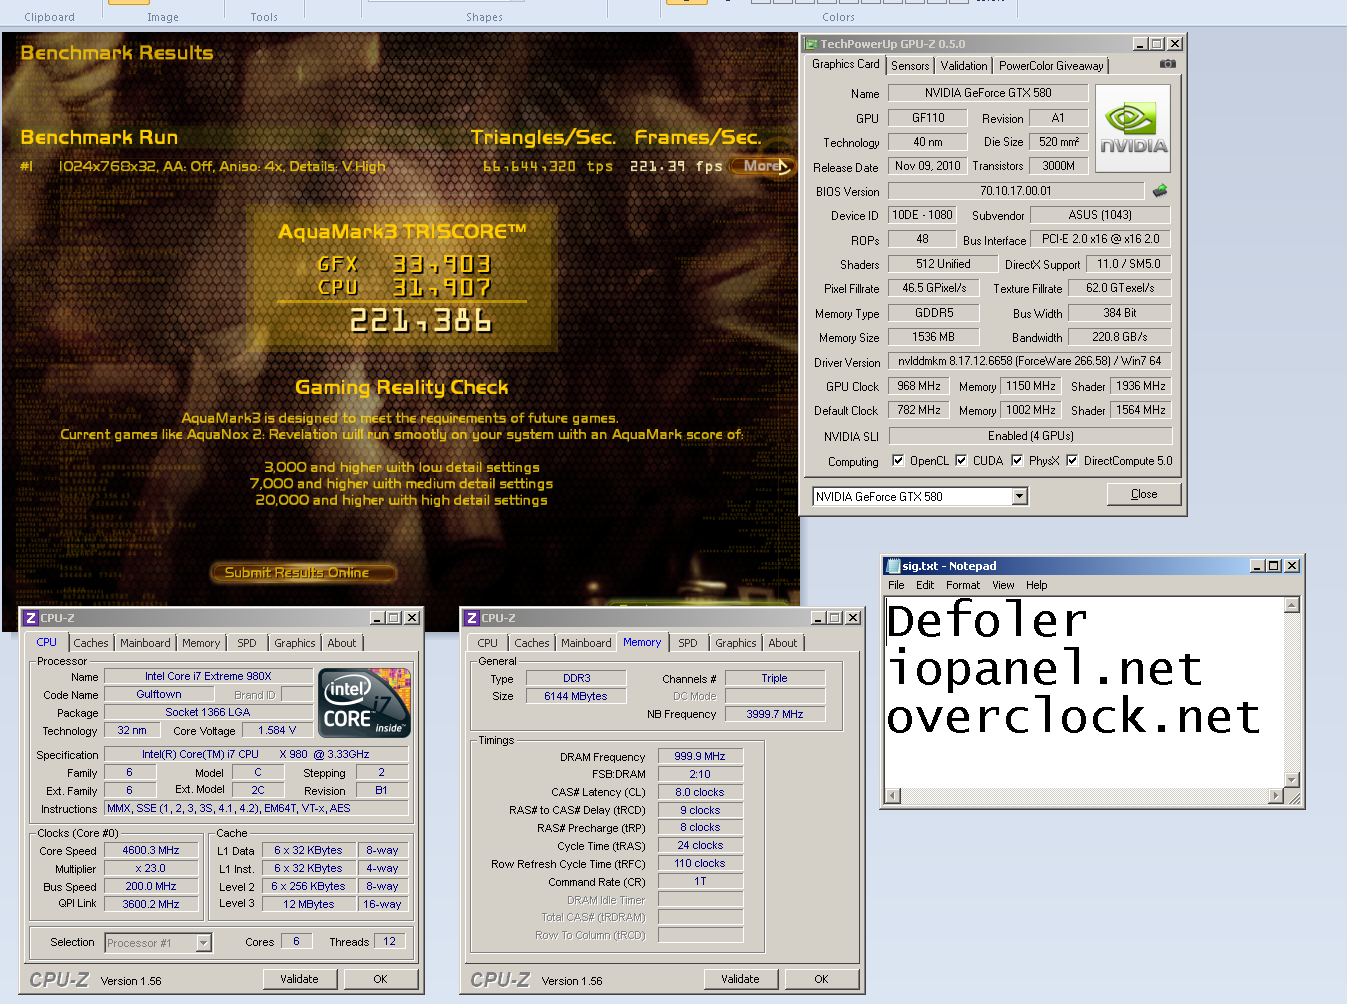The image size is (1347, 1004).
Task: Open Notepad Format menu
Action: tap(963, 585)
